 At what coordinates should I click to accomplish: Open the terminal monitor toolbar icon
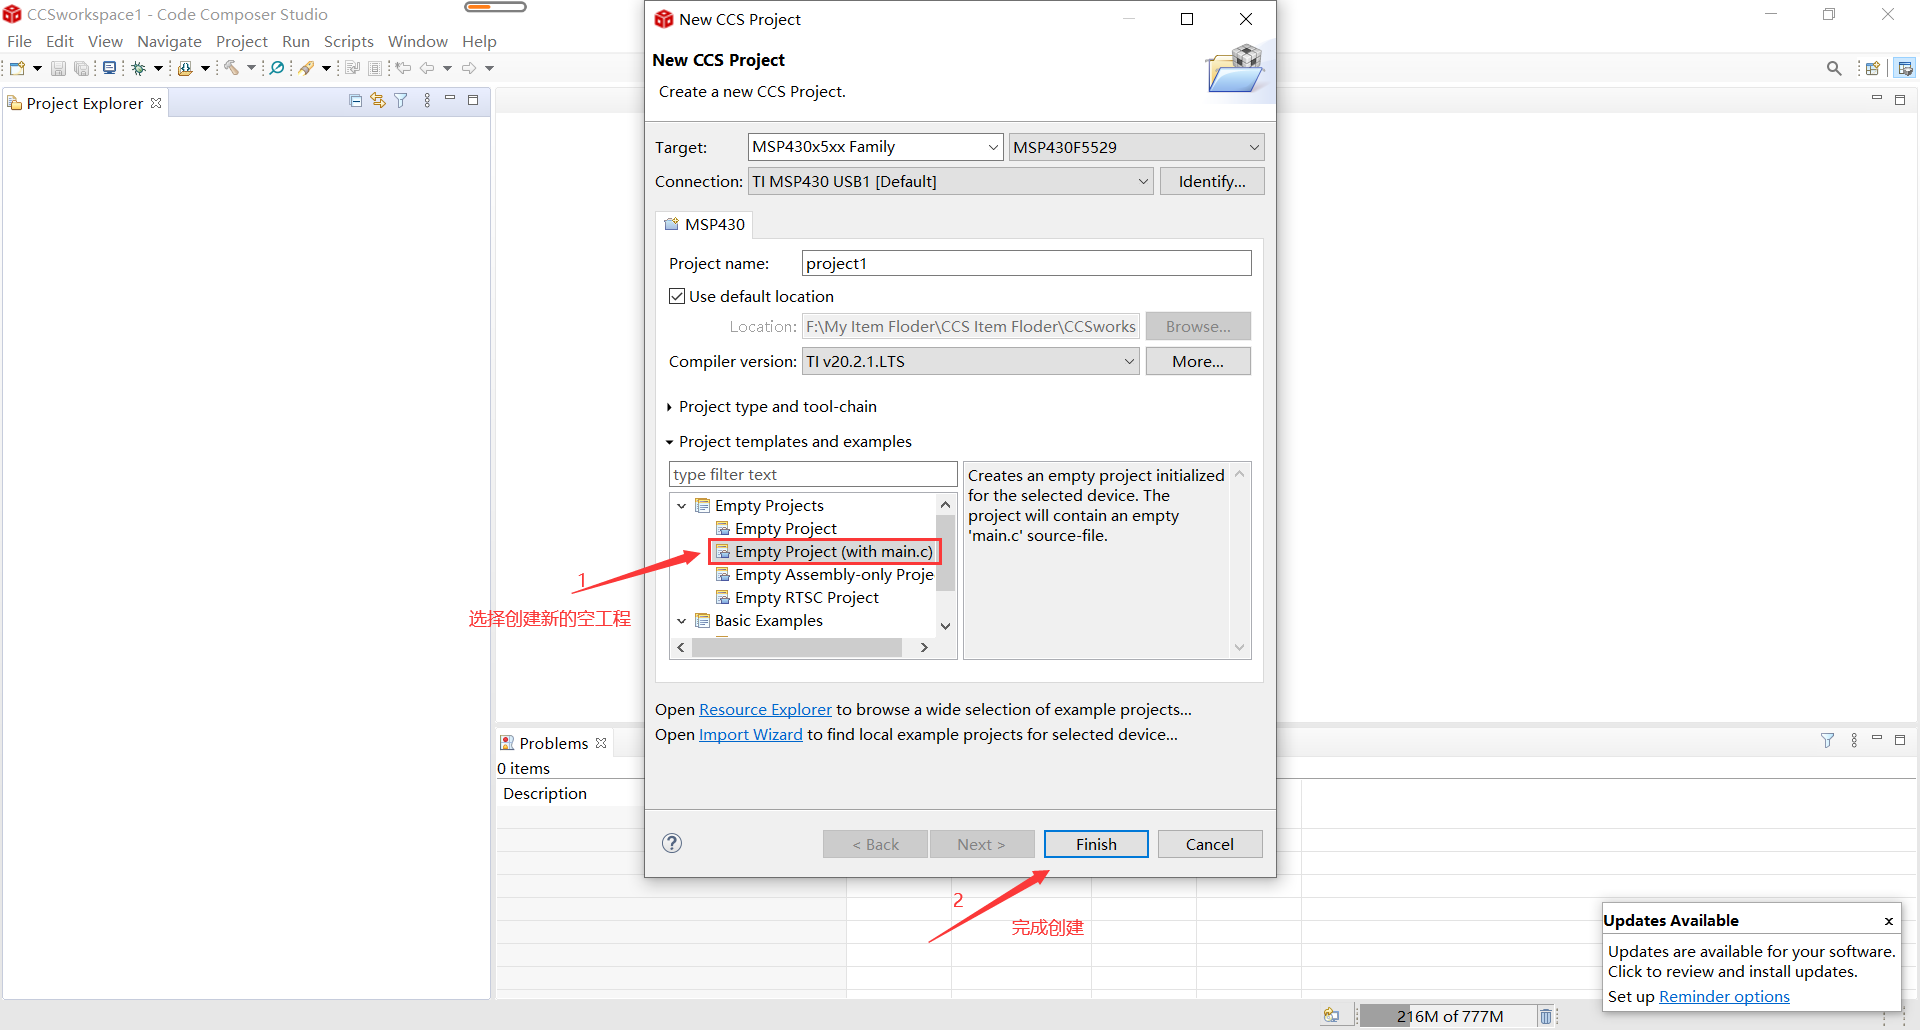click(x=109, y=68)
